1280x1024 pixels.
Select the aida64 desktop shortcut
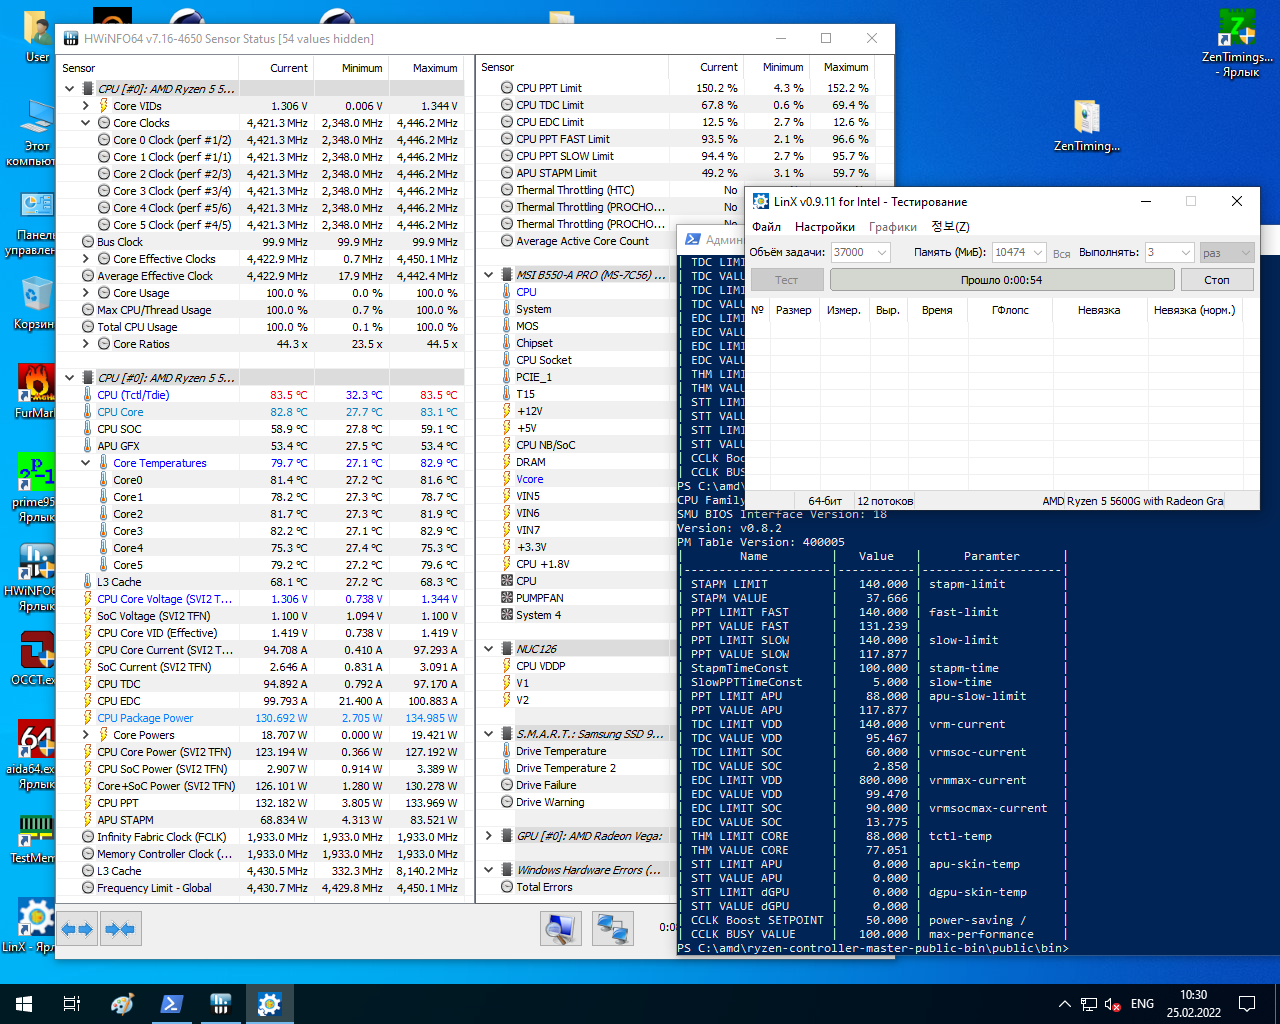[35, 754]
